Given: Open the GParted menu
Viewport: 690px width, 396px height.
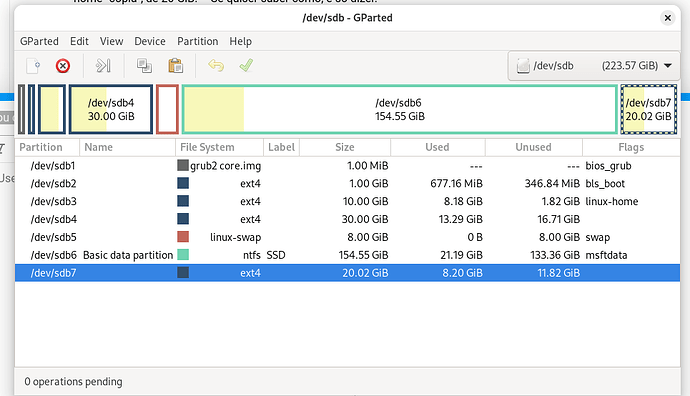Looking at the screenshot, I should [x=39, y=41].
